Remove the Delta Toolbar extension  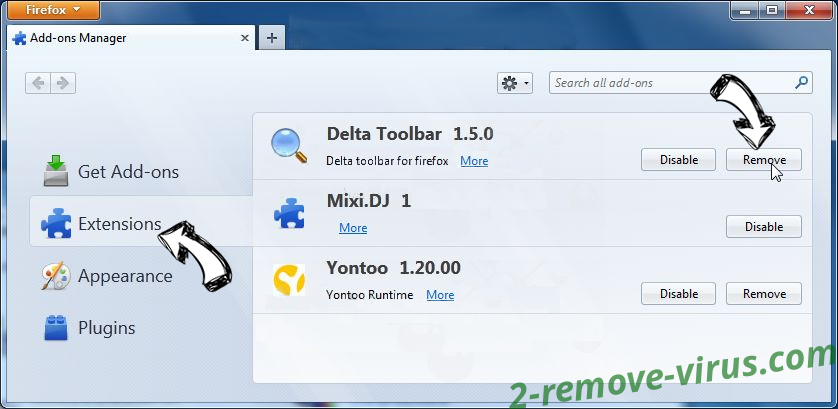[x=764, y=160]
